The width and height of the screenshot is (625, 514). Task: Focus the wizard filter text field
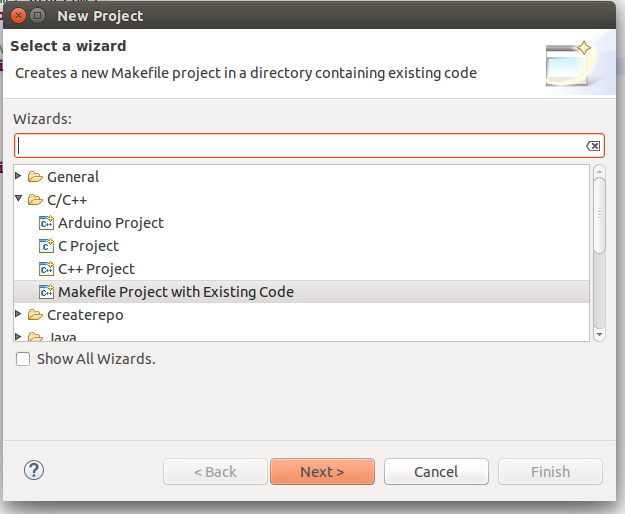point(300,146)
